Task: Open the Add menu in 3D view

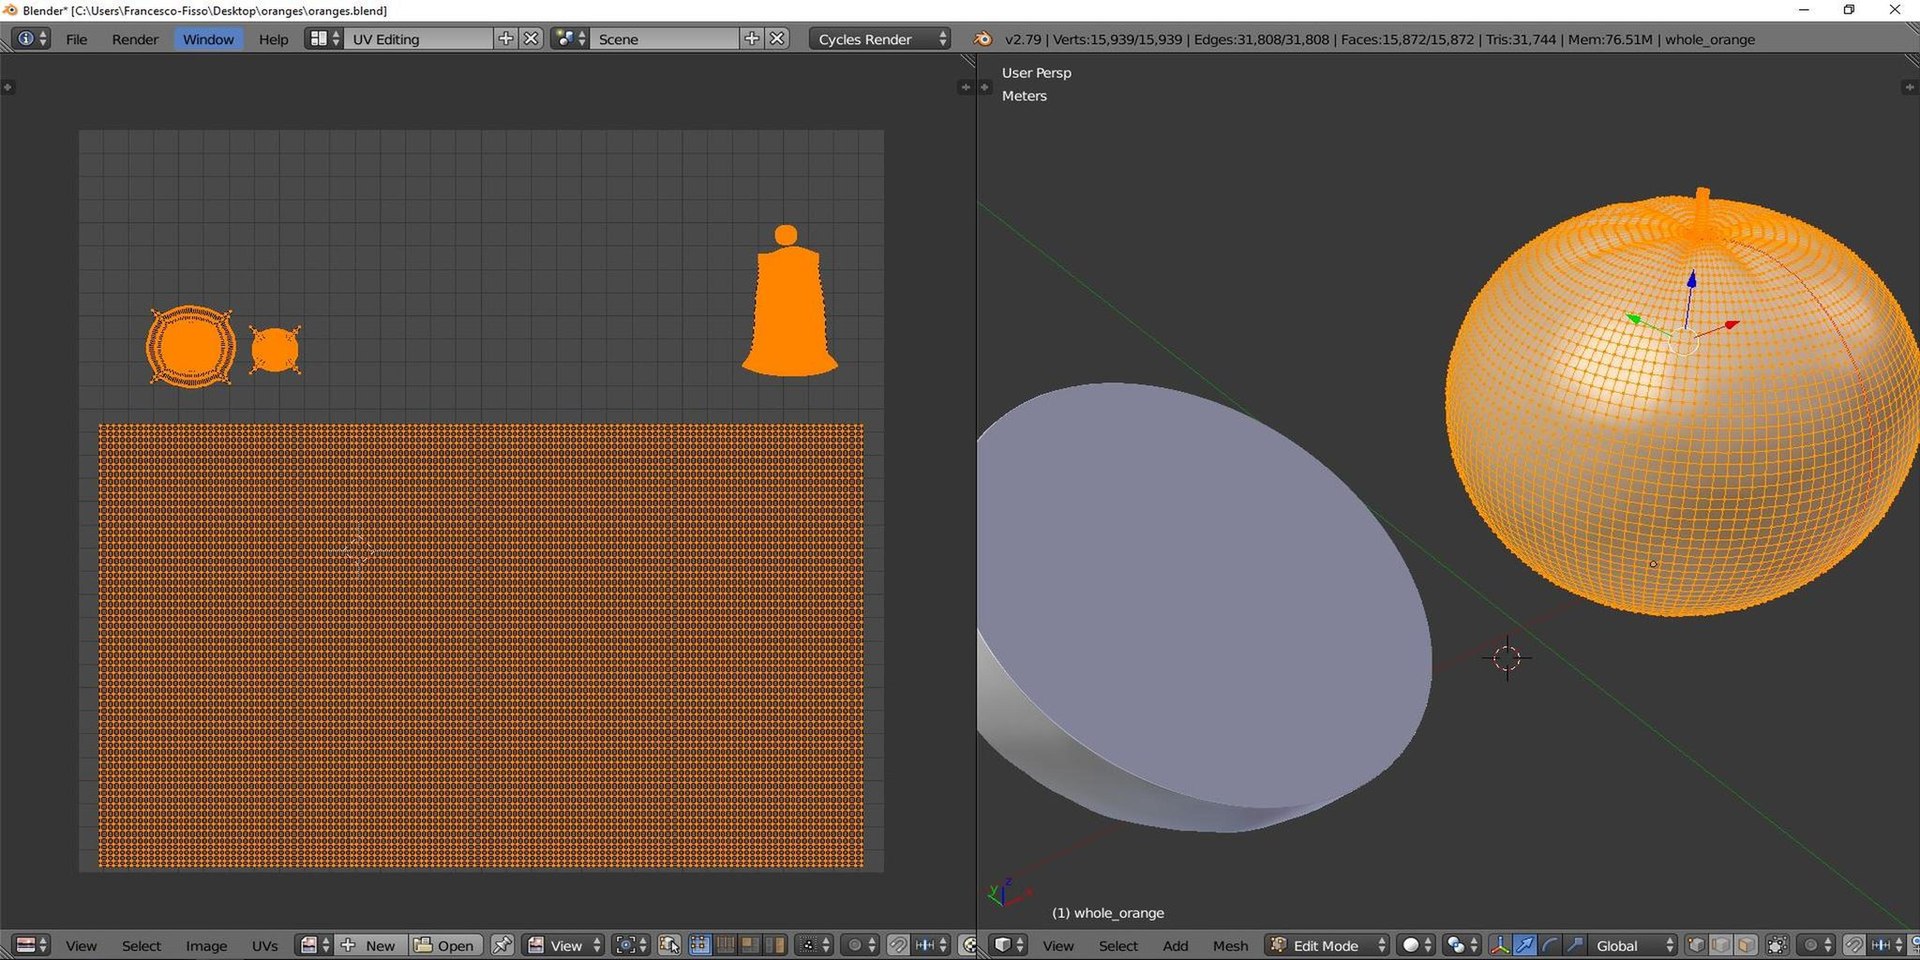Action: click(x=1175, y=946)
